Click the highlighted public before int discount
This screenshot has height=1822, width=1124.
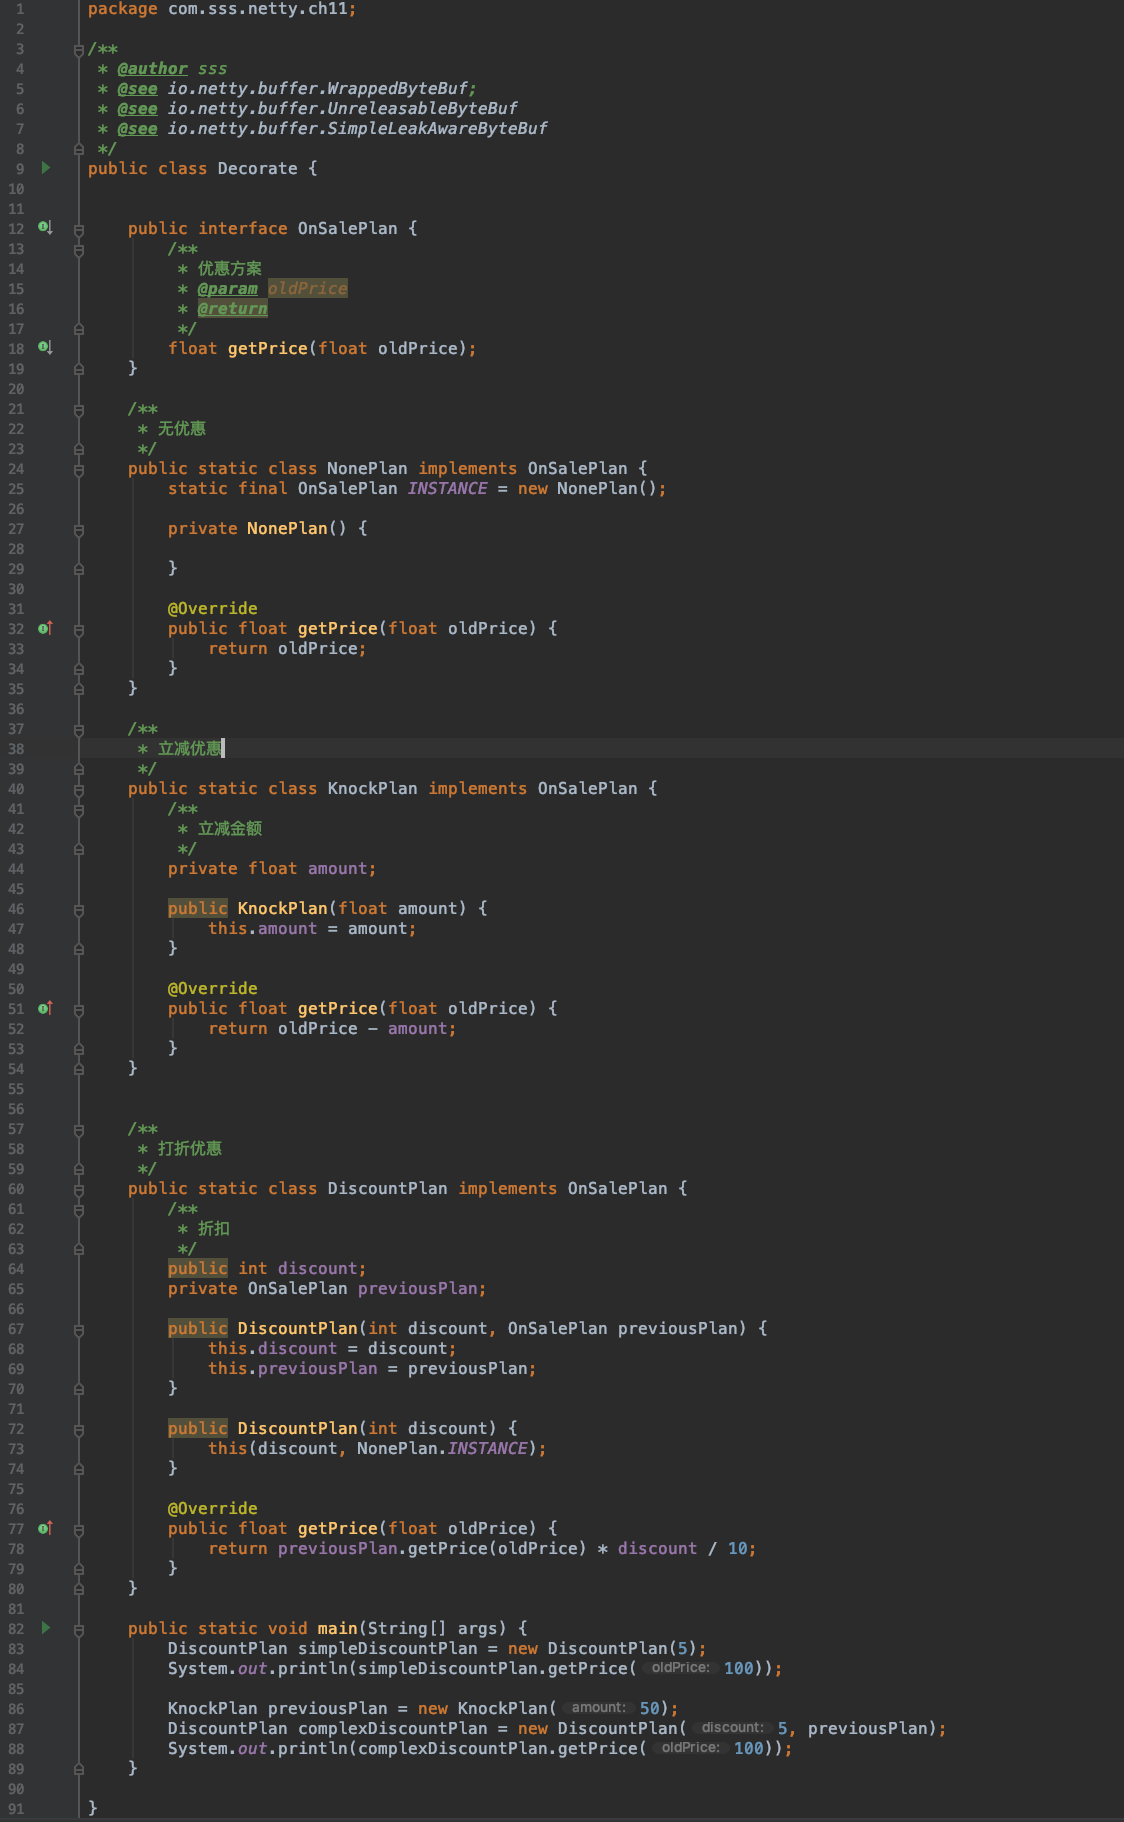tap(198, 1268)
